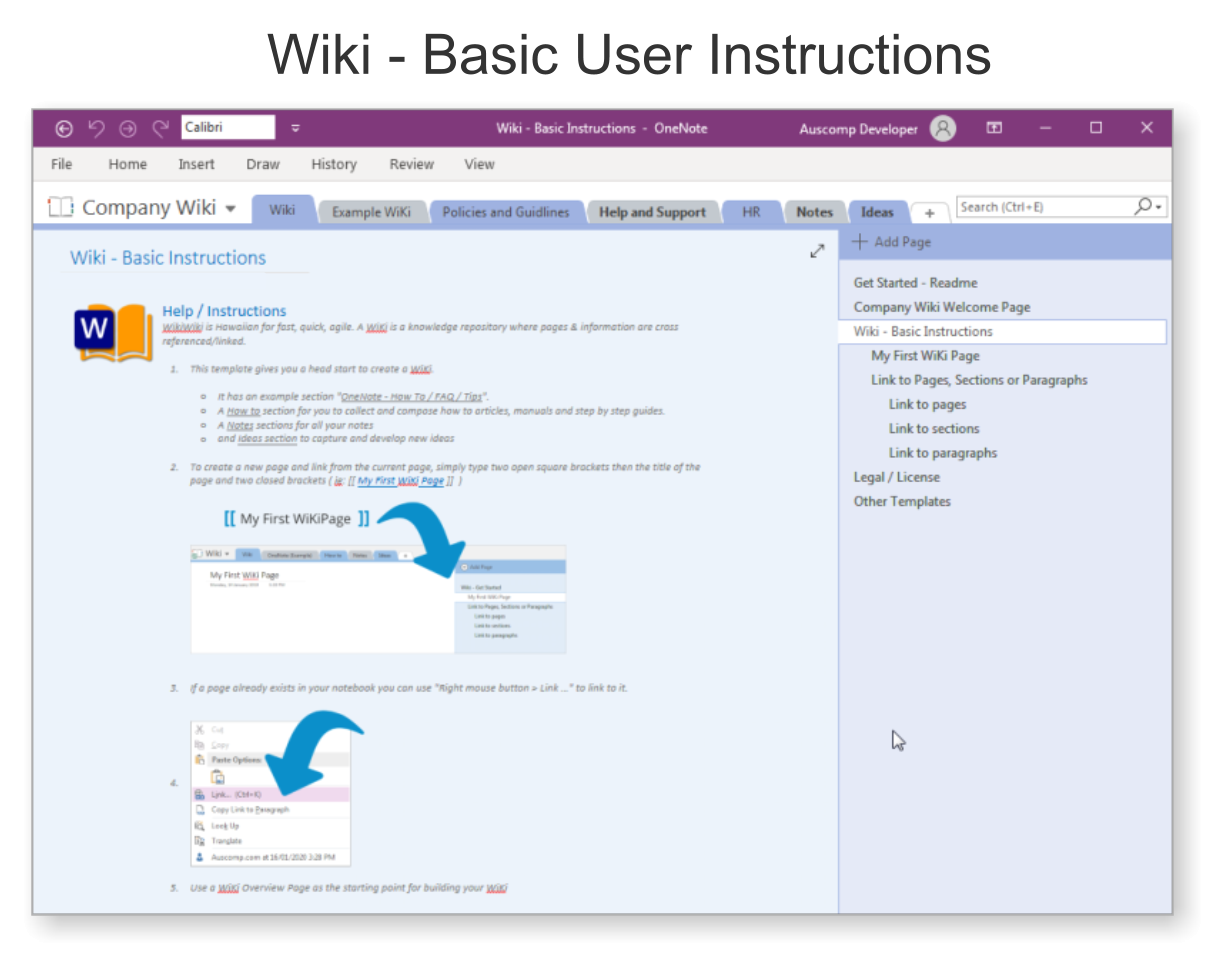This screenshot has height=980, width=1225.
Task: Open the Ideas section tab
Action: (877, 212)
